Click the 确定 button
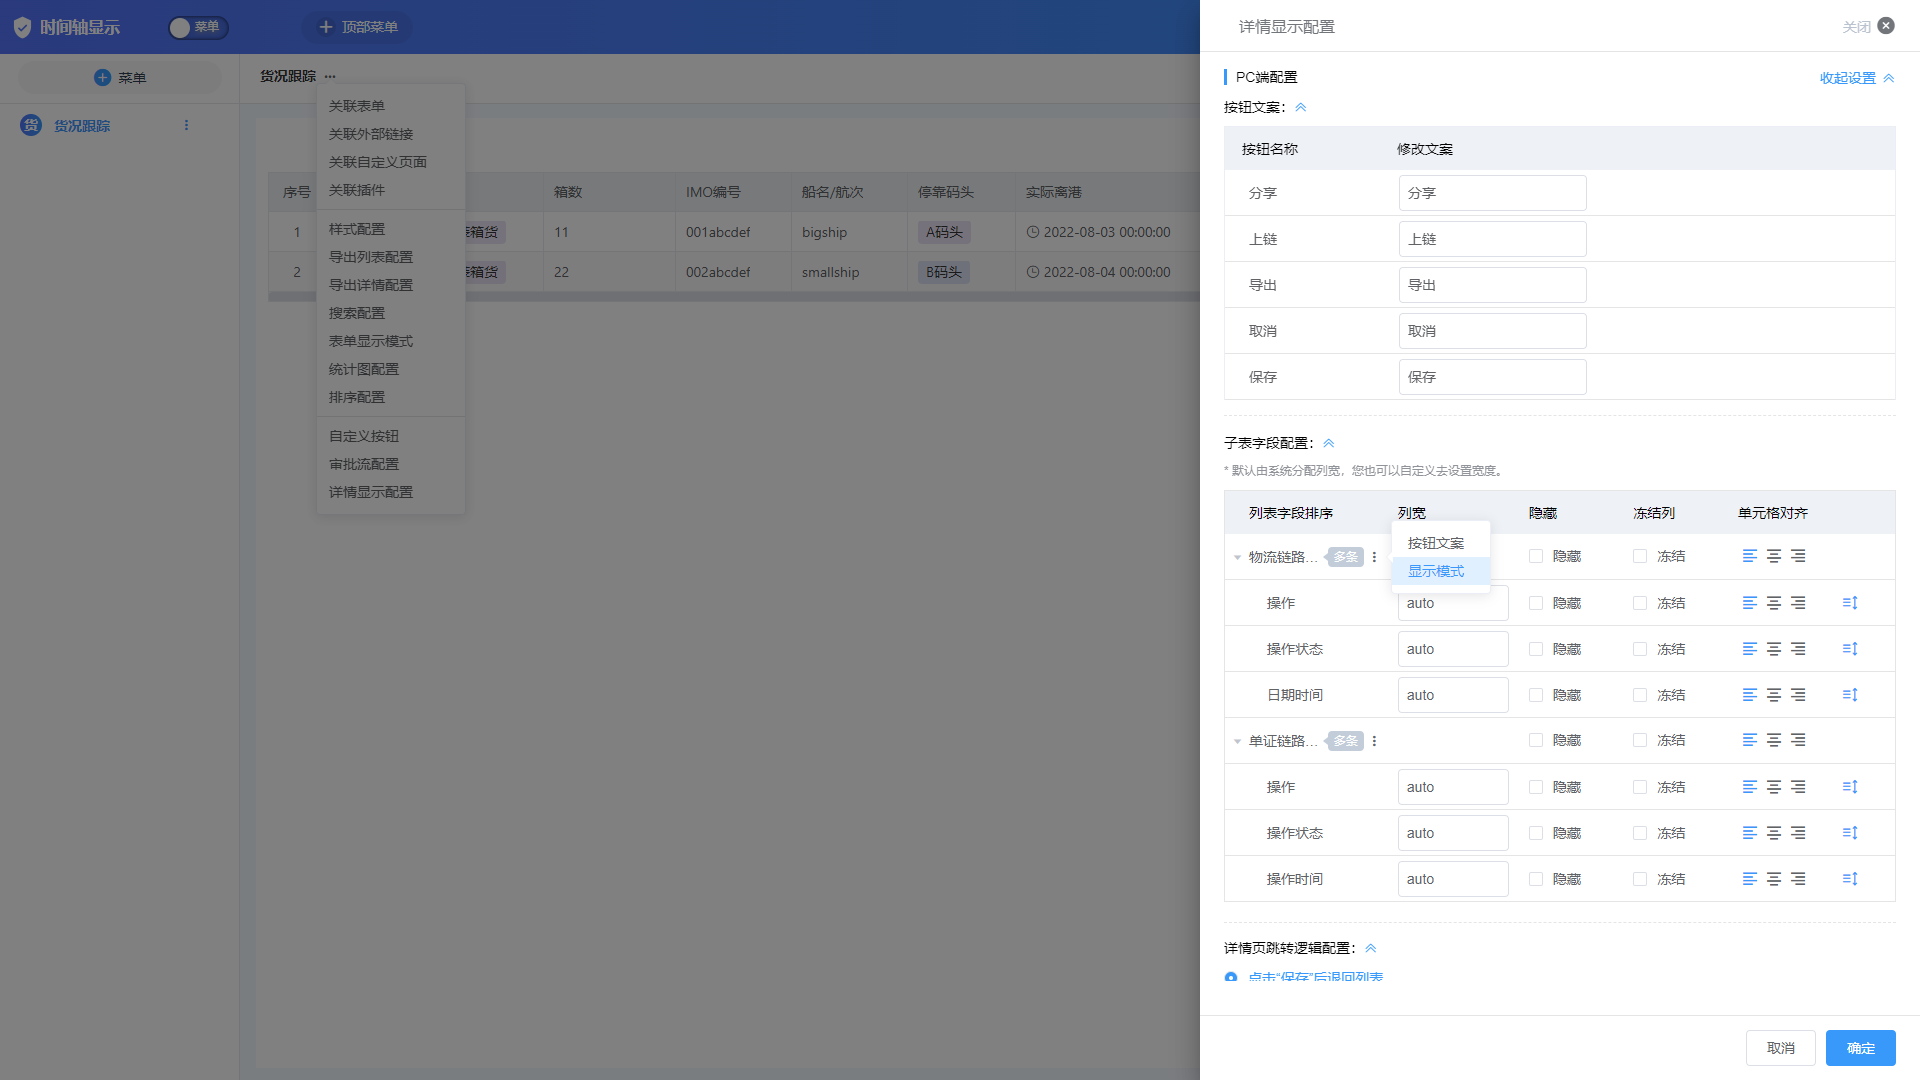 (1860, 1048)
